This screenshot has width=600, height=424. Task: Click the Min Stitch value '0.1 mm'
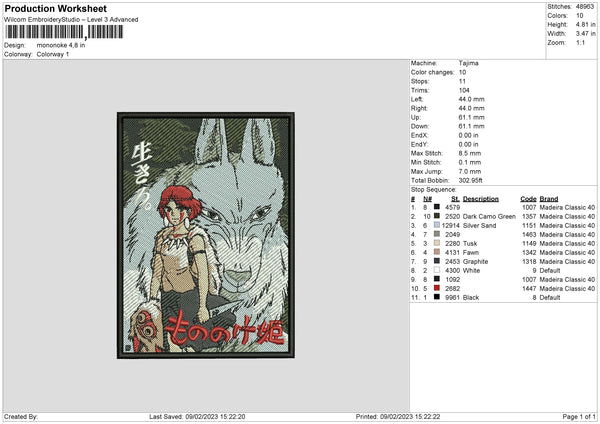(x=470, y=162)
